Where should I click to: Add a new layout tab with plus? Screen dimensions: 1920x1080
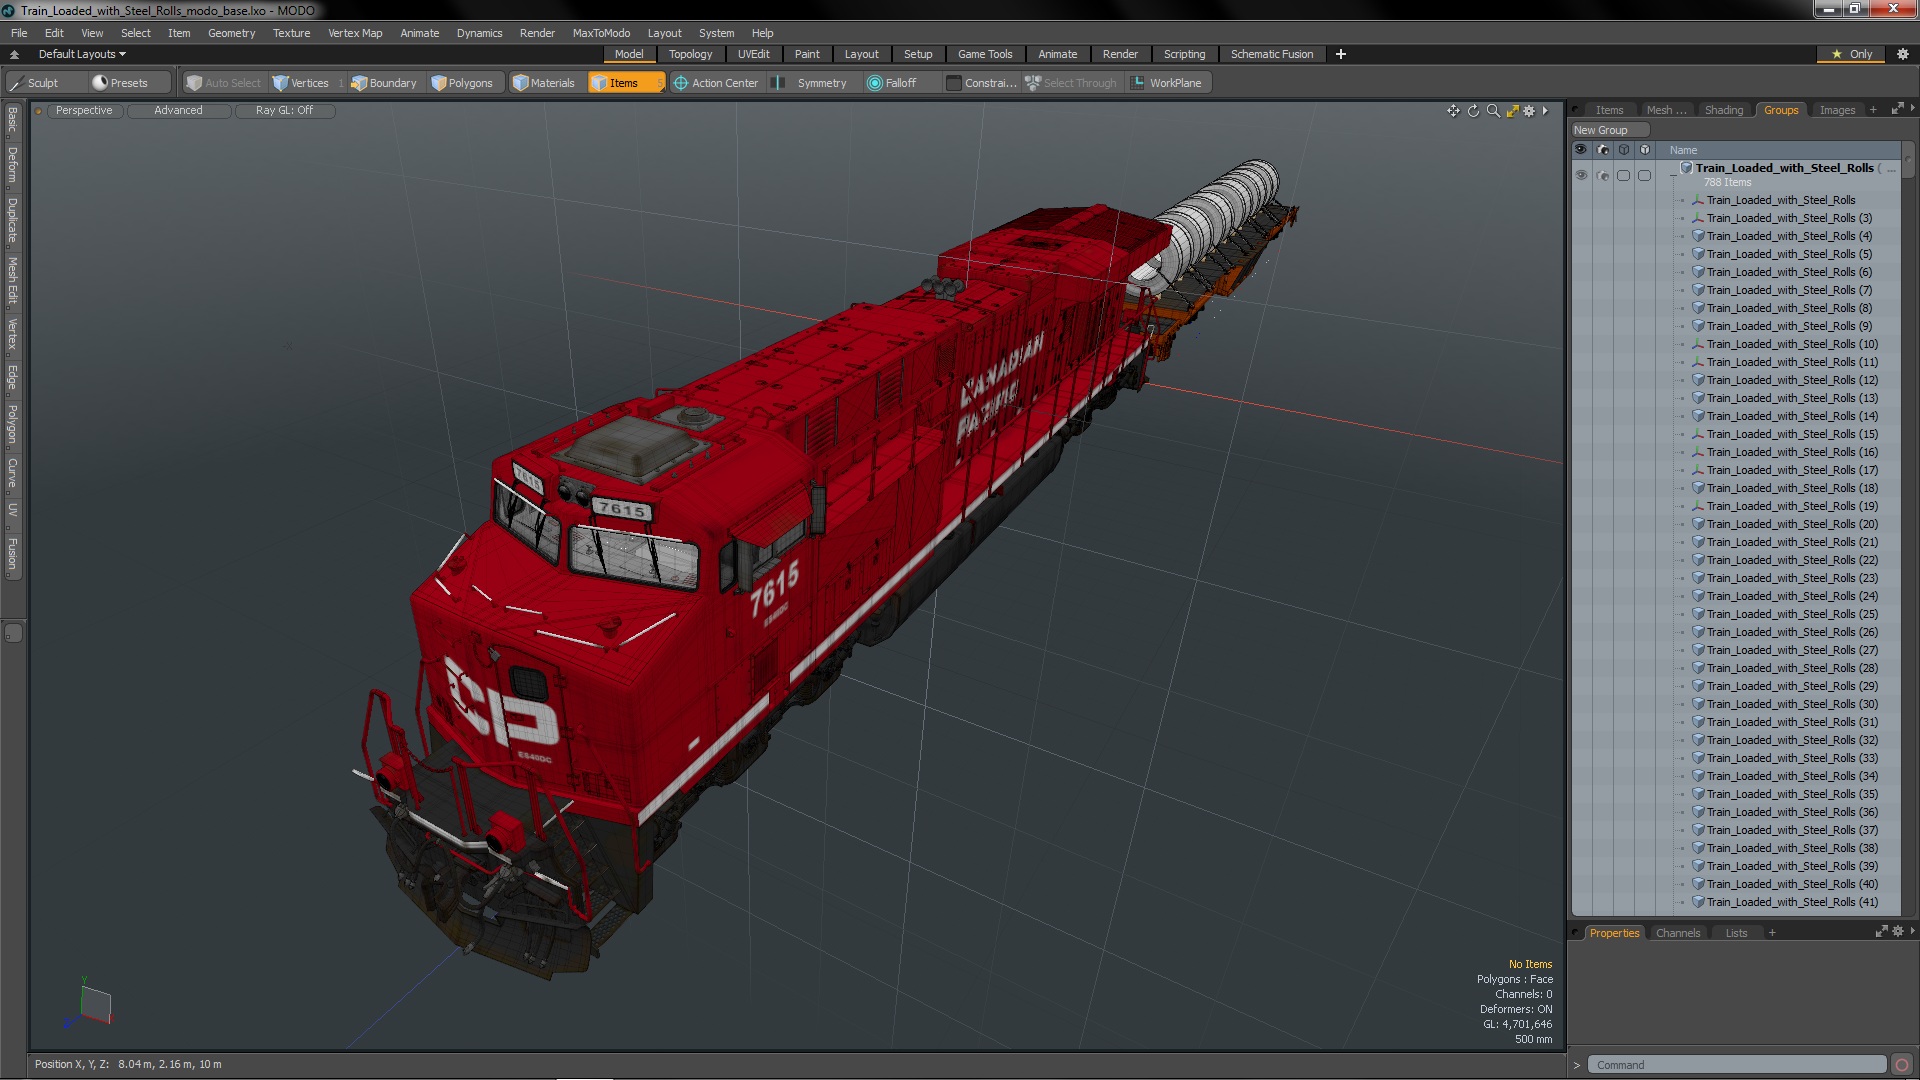1340,54
